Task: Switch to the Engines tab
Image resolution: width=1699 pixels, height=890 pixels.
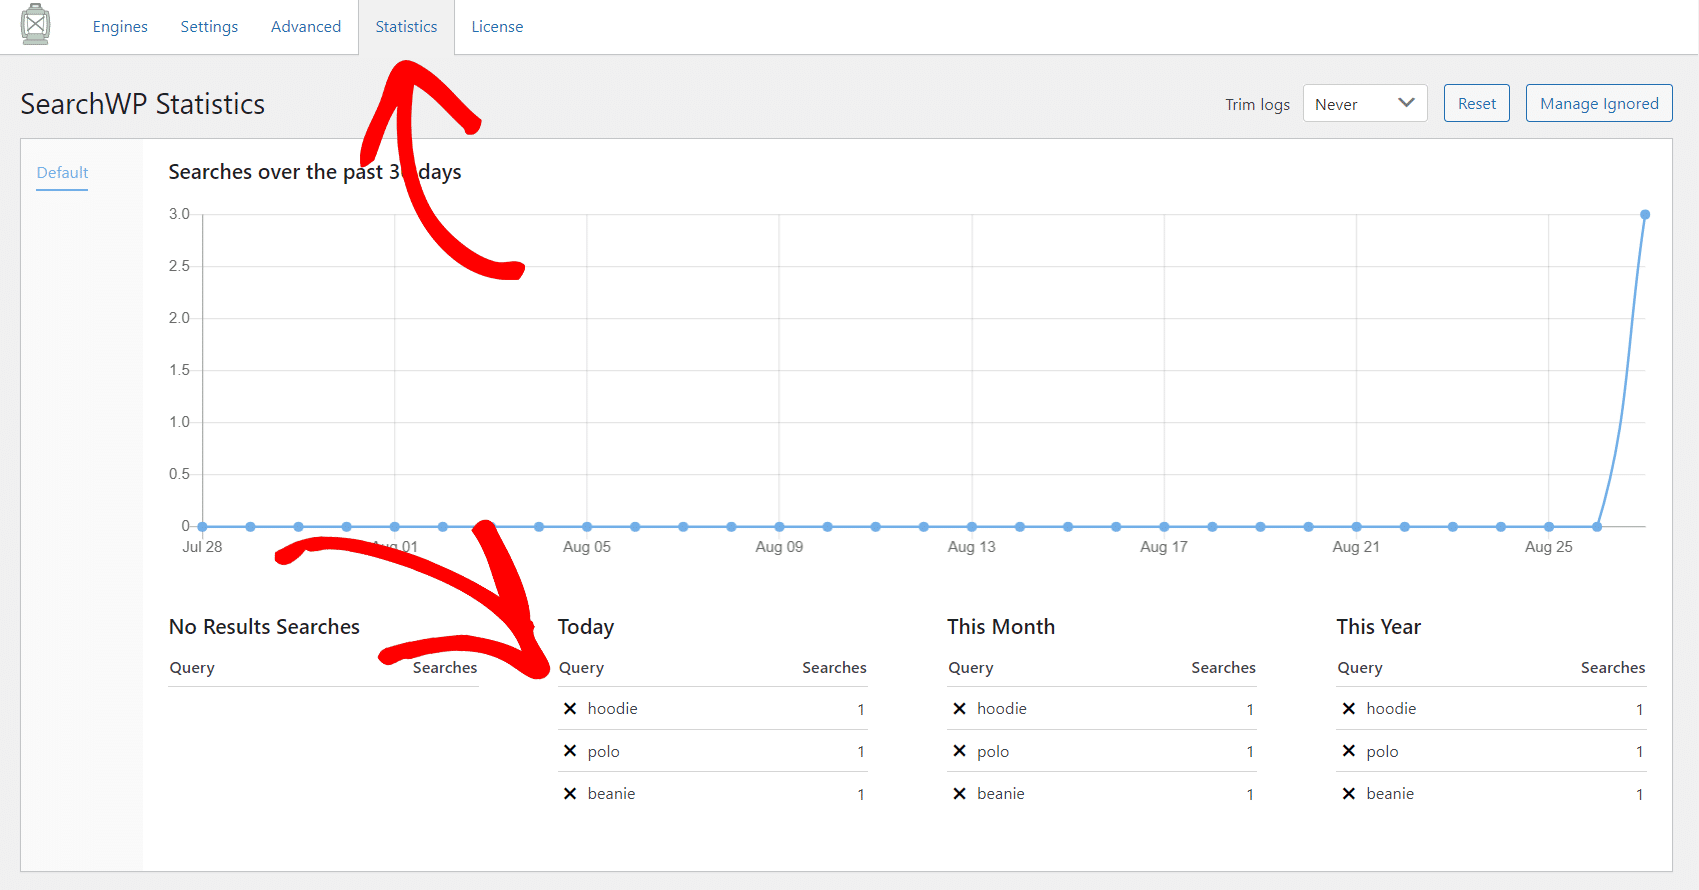Action: (x=120, y=27)
